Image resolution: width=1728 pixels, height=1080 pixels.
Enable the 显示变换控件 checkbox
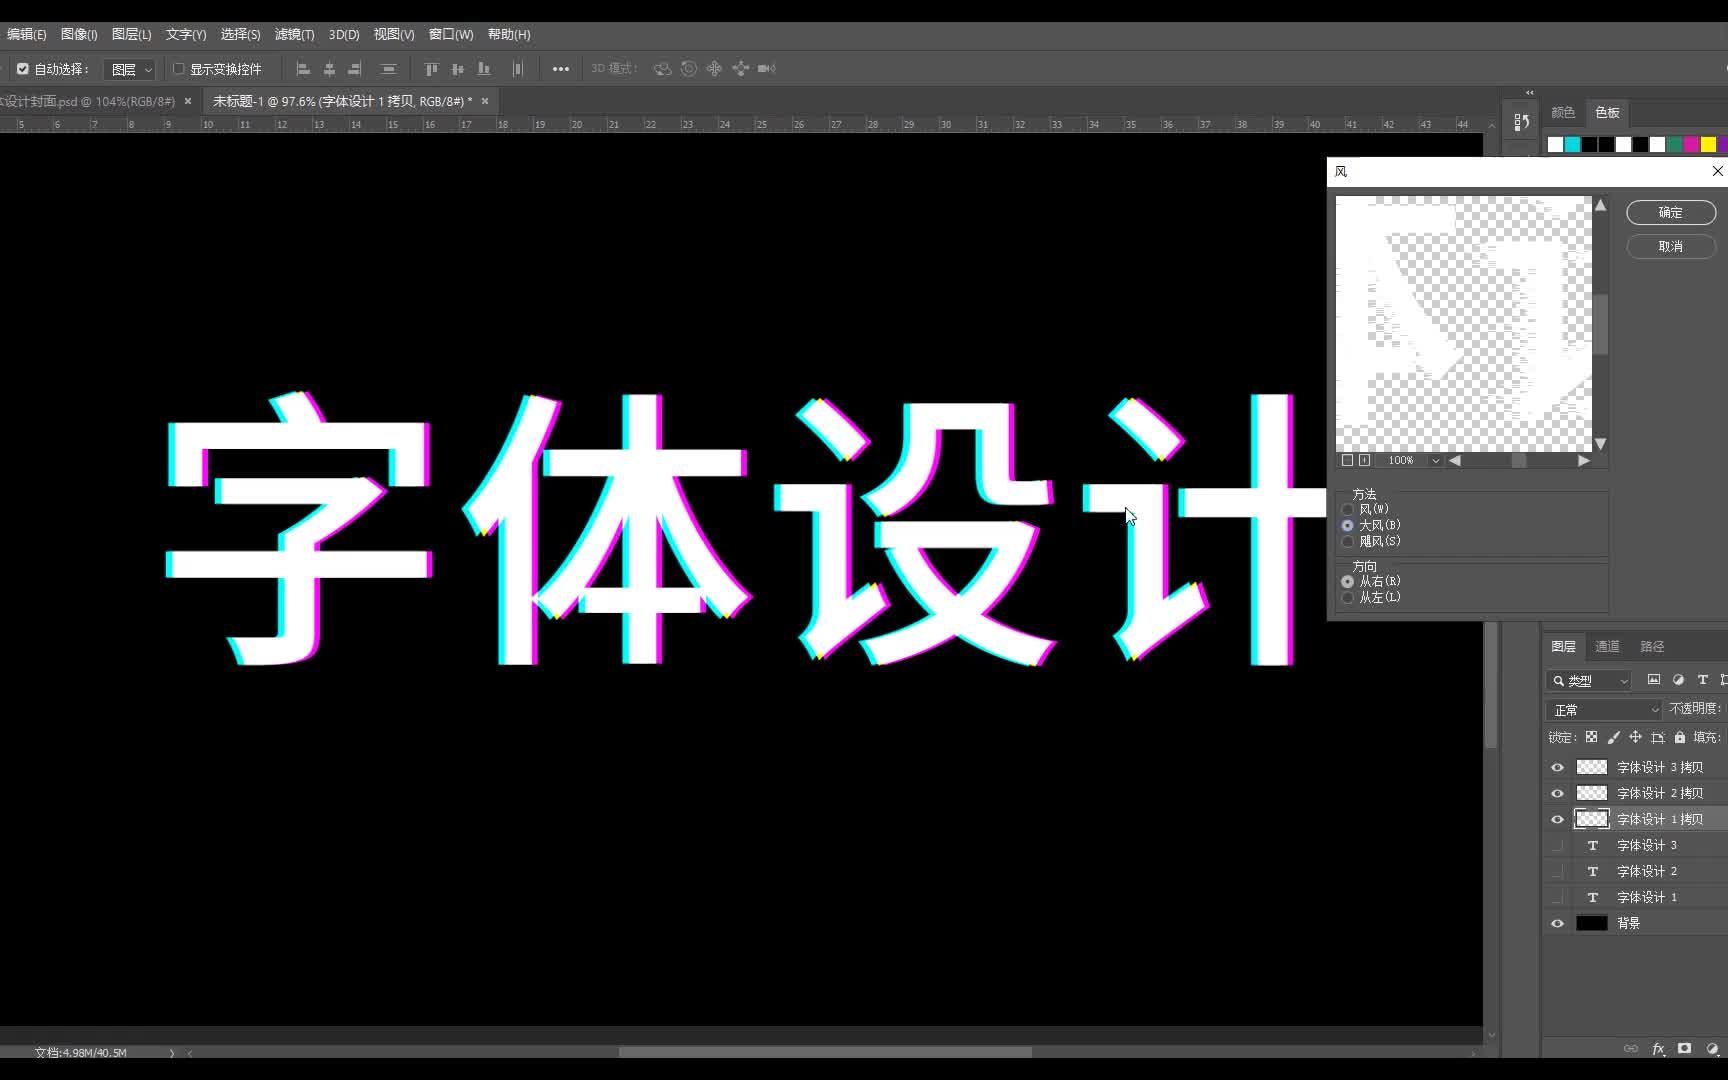click(x=179, y=69)
